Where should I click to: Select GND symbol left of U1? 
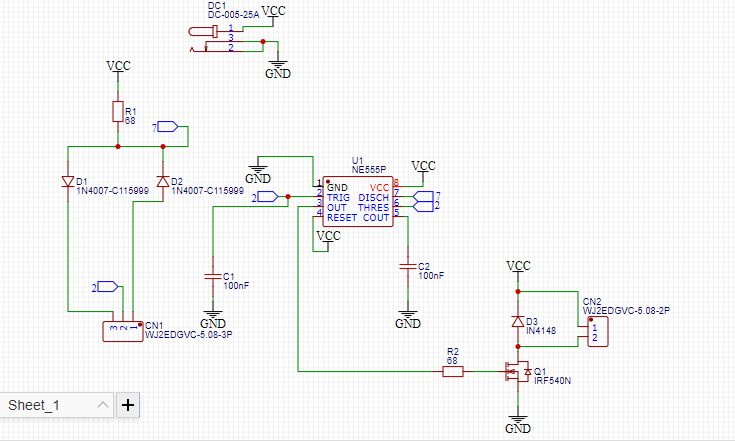[x=258, y=174]
